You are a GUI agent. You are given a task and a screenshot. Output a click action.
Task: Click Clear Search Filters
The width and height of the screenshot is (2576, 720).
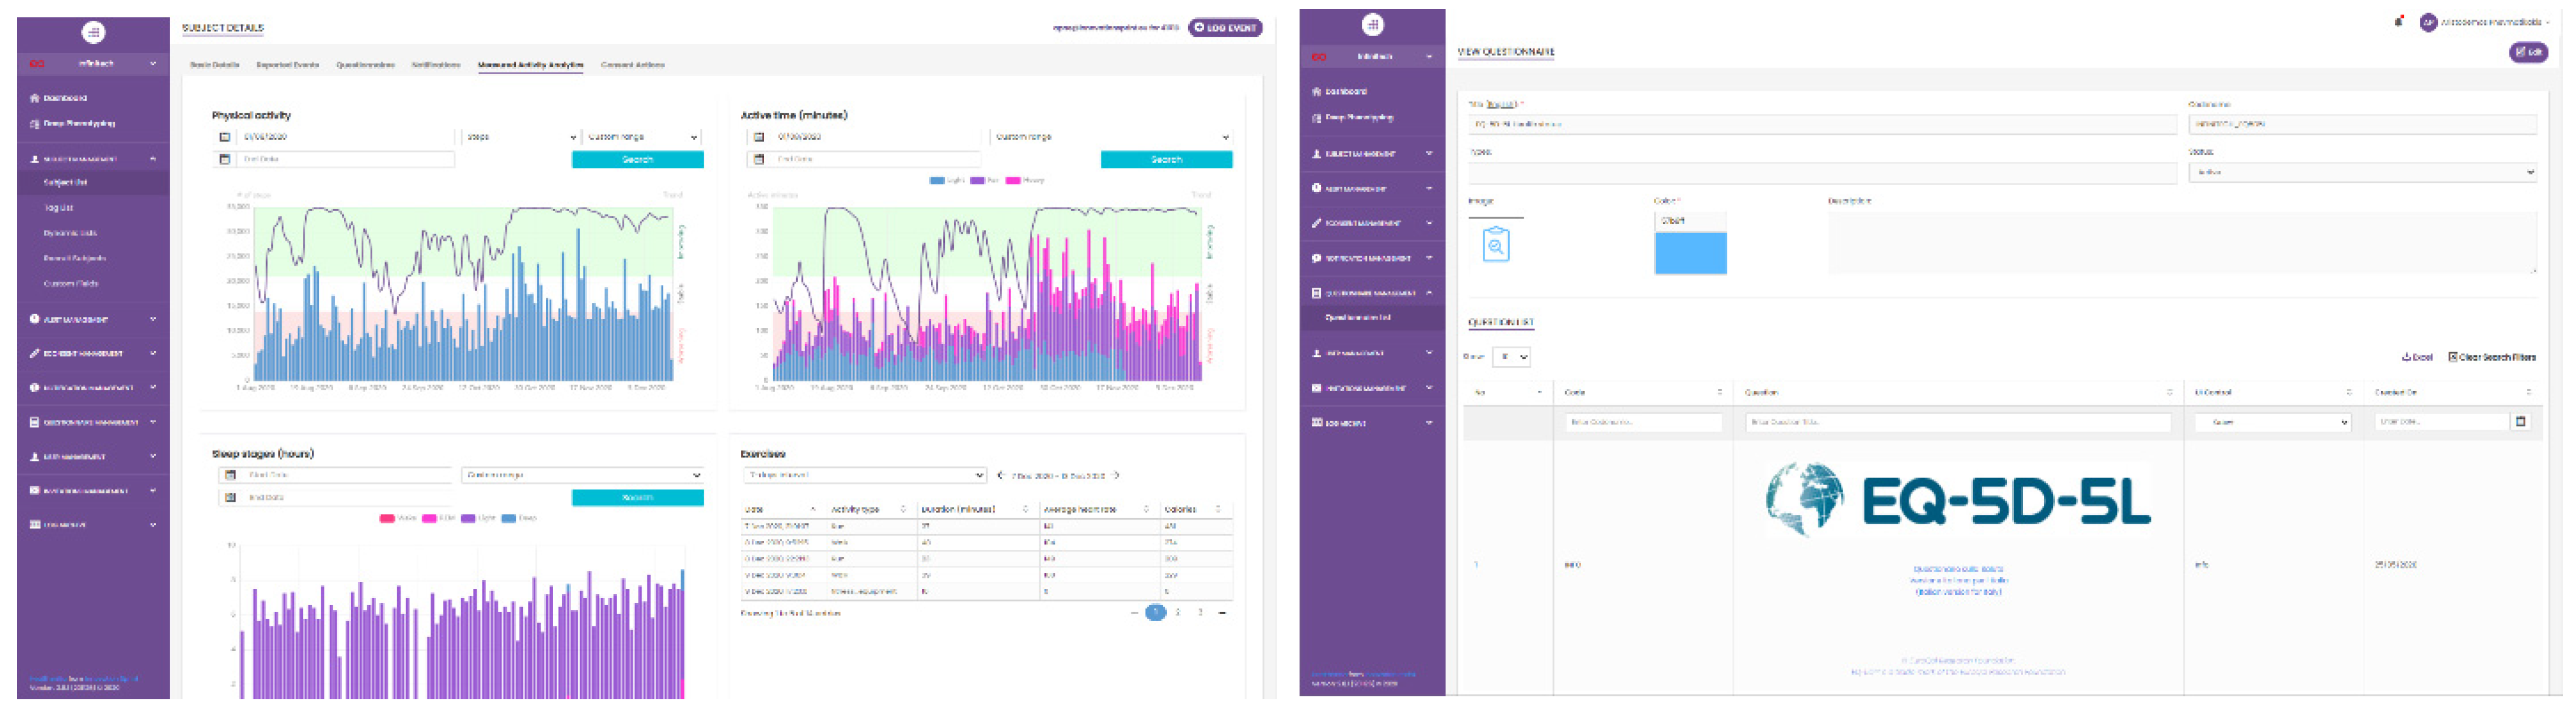point(2491,357)
